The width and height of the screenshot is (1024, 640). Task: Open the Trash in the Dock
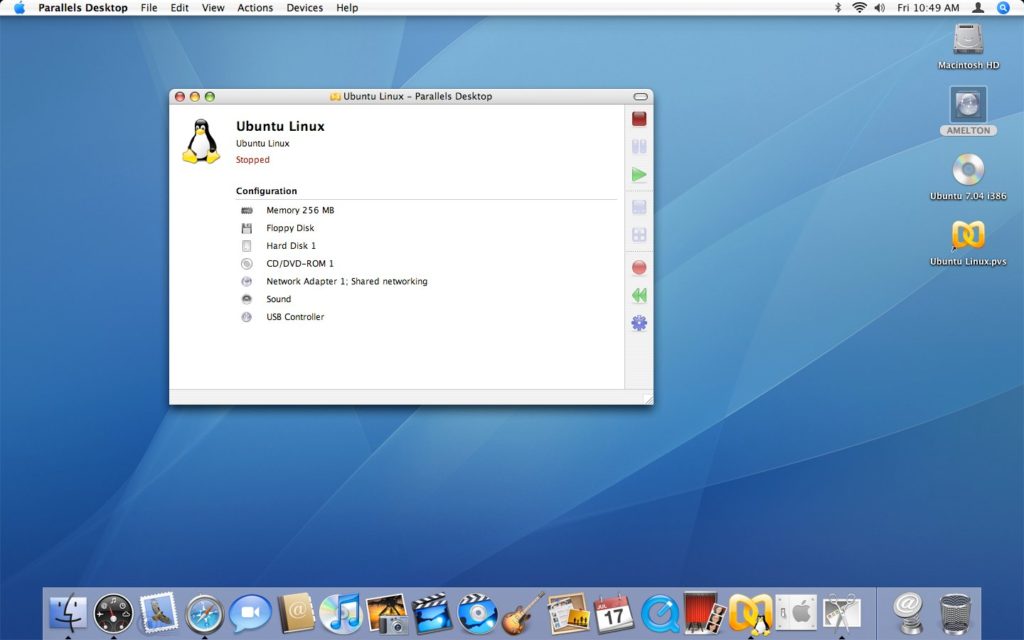point(955,613)
